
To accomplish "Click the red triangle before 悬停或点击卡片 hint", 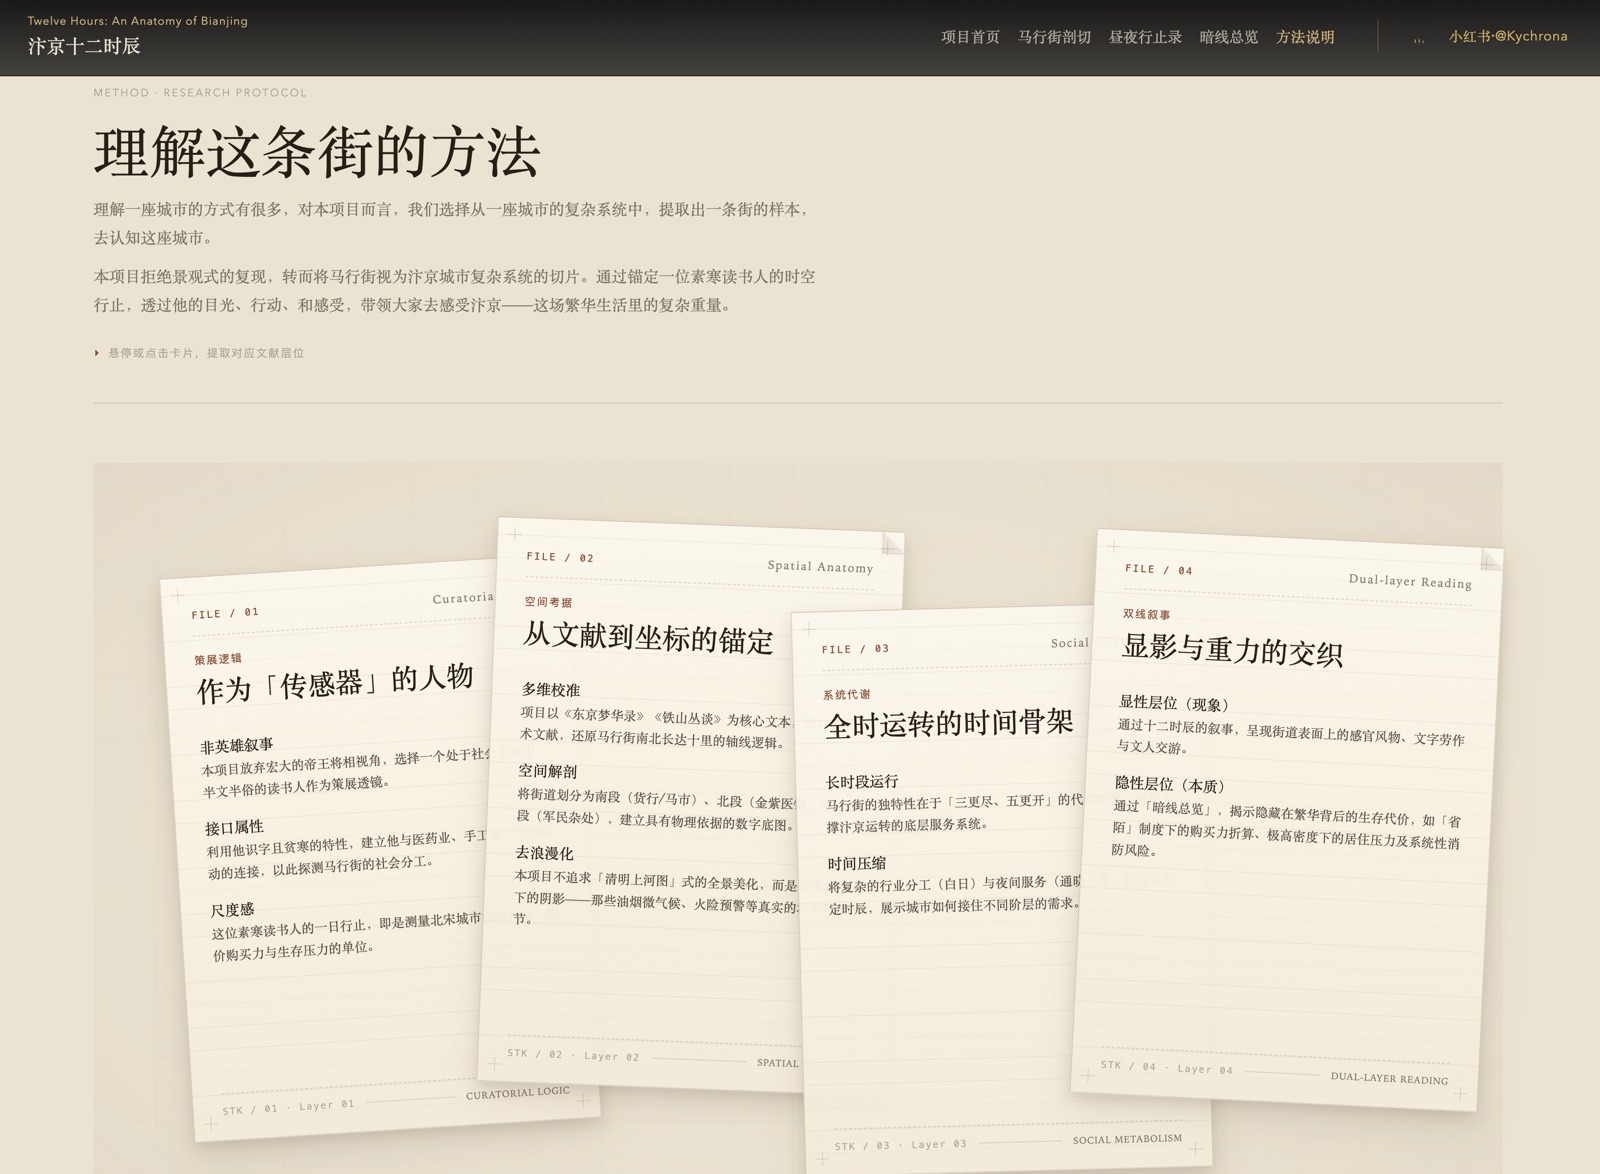I will [x=97, y=353].
